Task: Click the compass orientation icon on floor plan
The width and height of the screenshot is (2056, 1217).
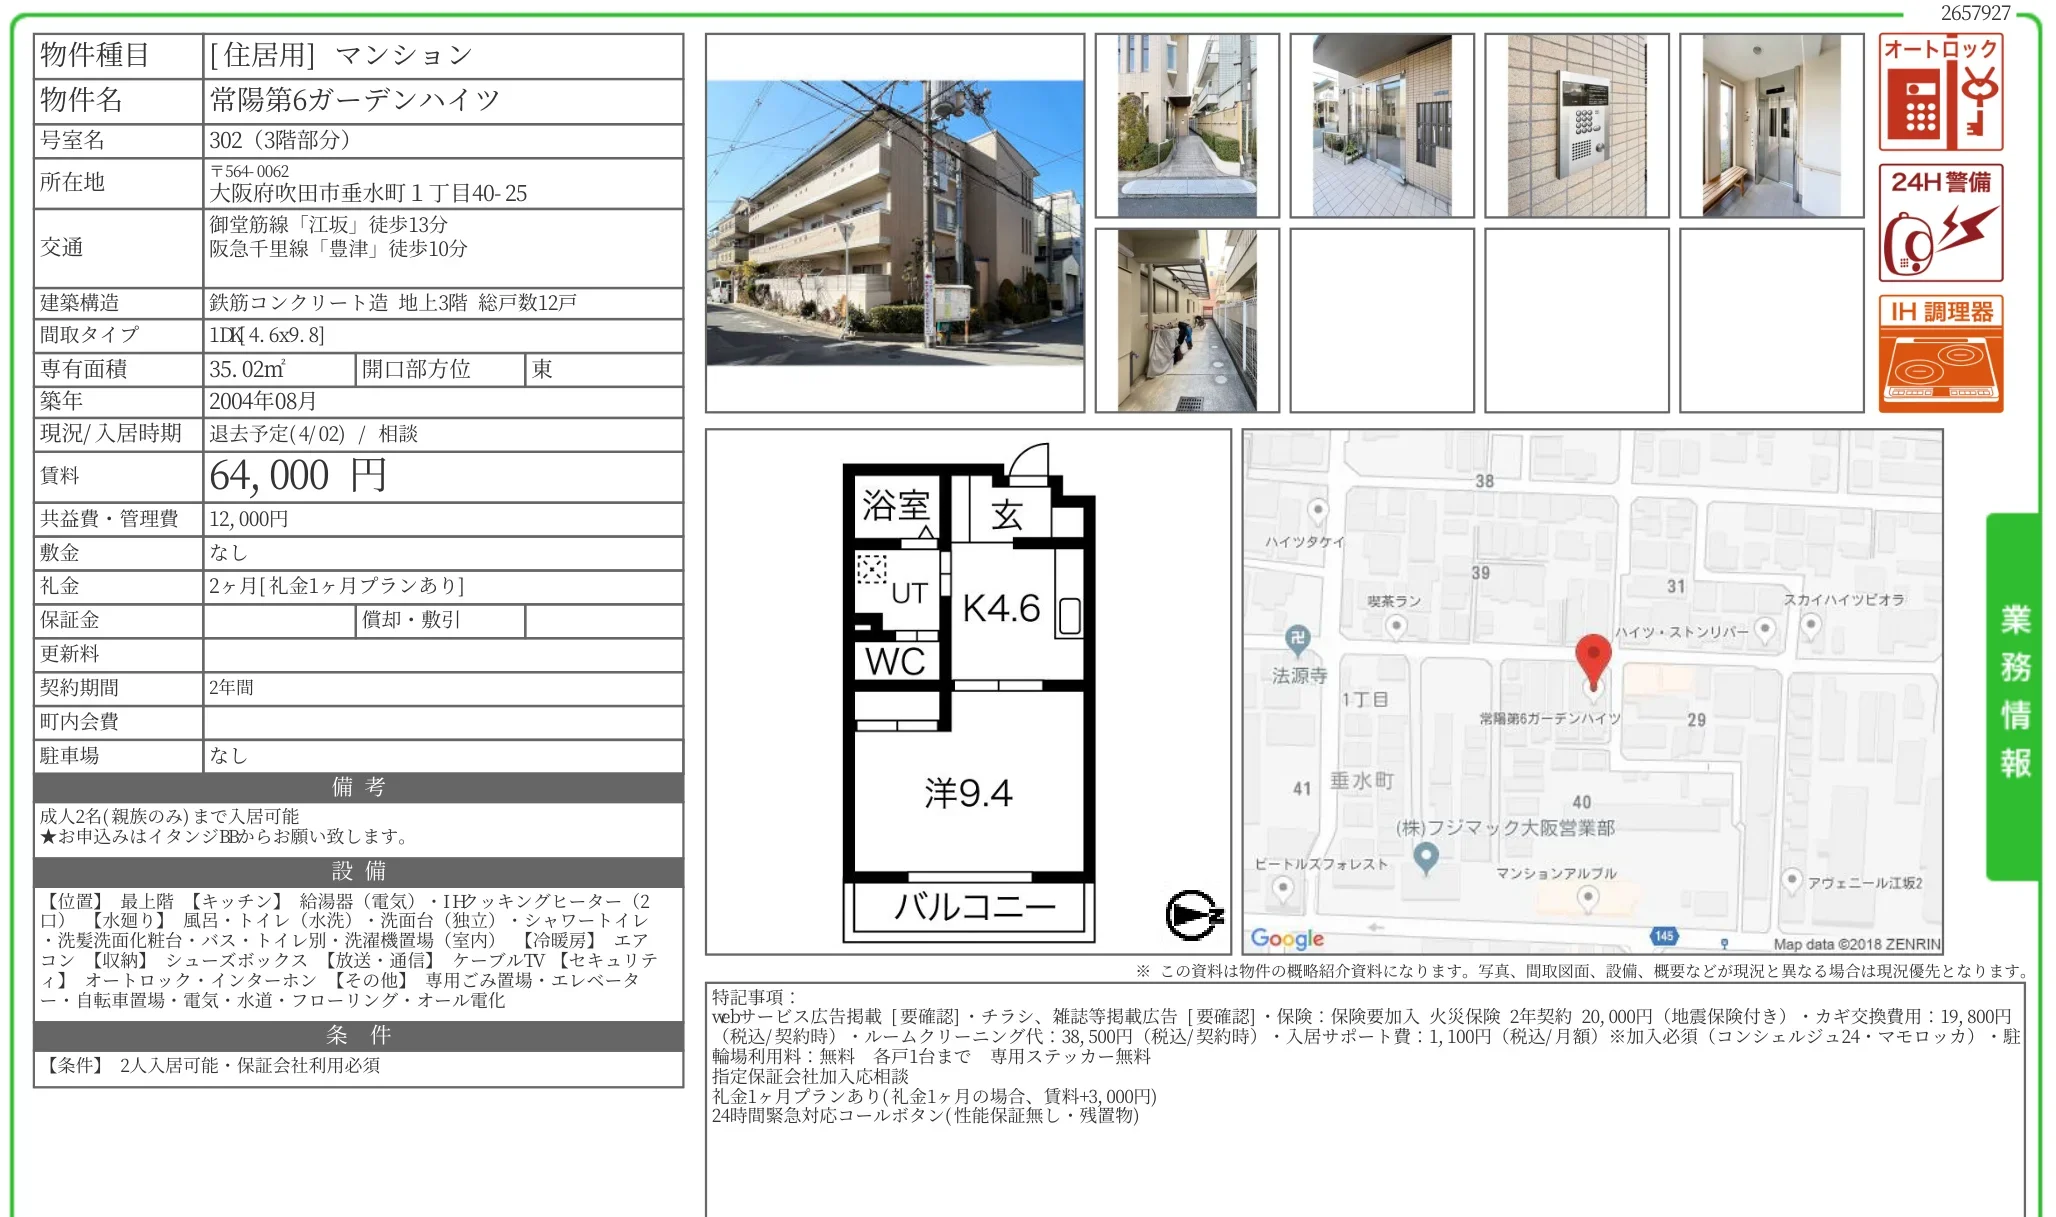Action: (1193, 915)
